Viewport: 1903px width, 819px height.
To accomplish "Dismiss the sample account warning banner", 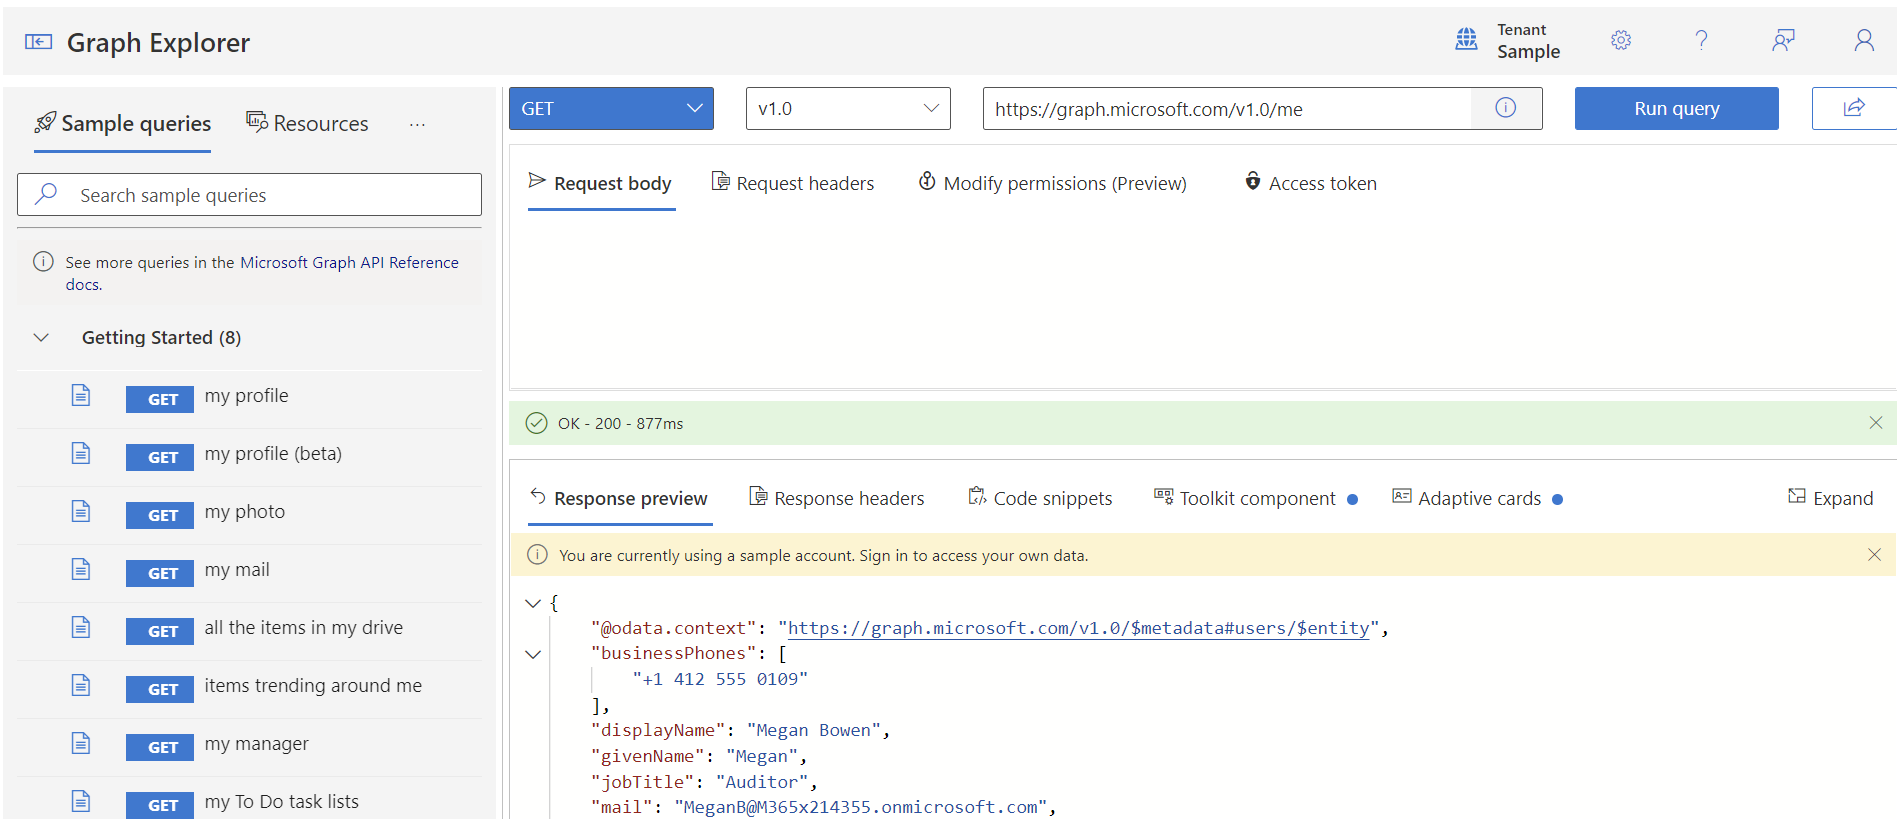I will tap(1875, 555).
